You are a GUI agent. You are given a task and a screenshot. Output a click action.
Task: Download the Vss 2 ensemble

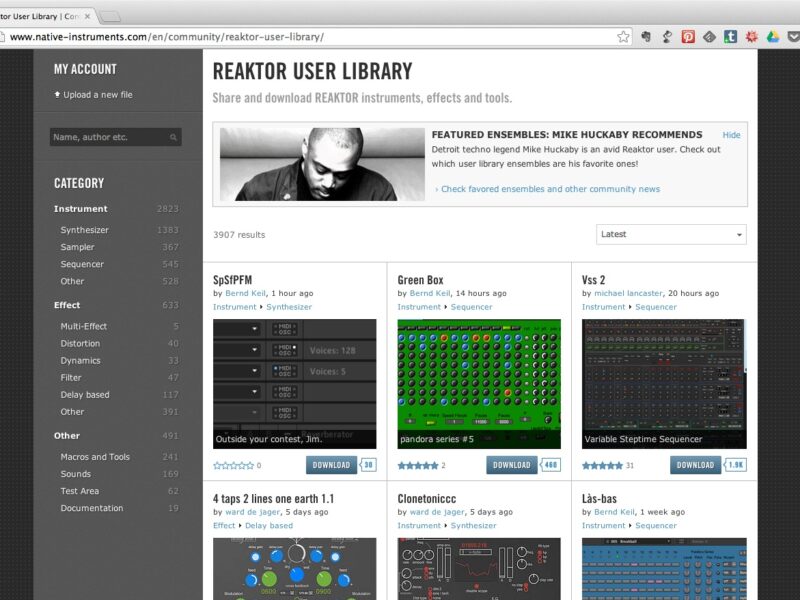point(695,465)
